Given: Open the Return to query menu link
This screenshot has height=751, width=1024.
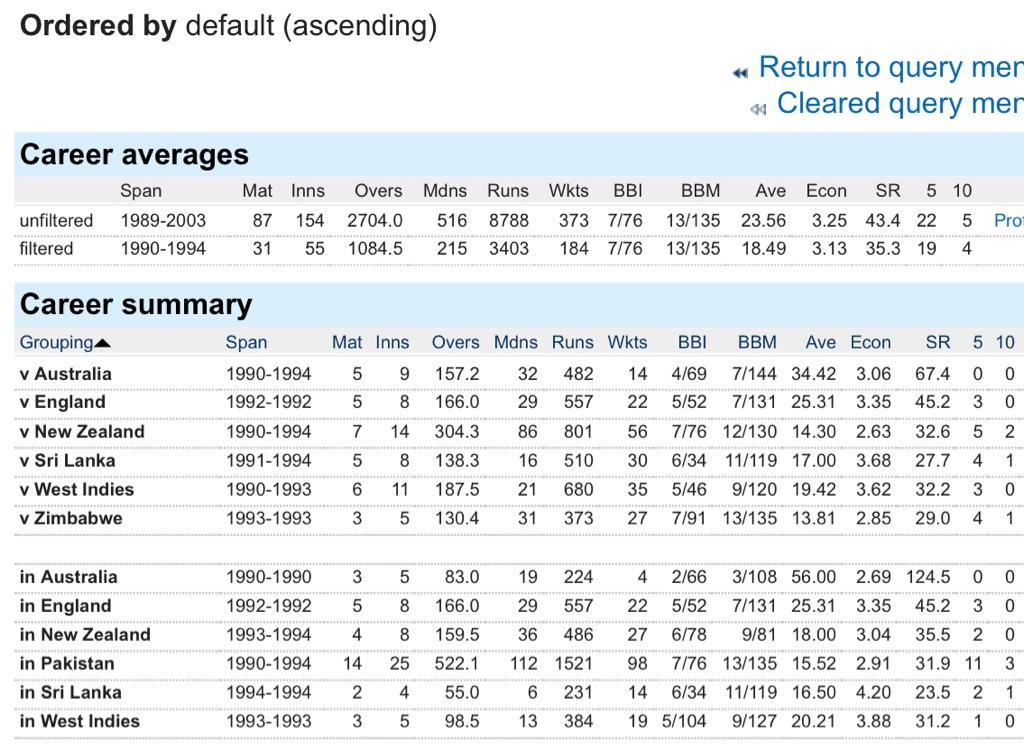Looking at the screenshot, I should [x=890, y=67].
